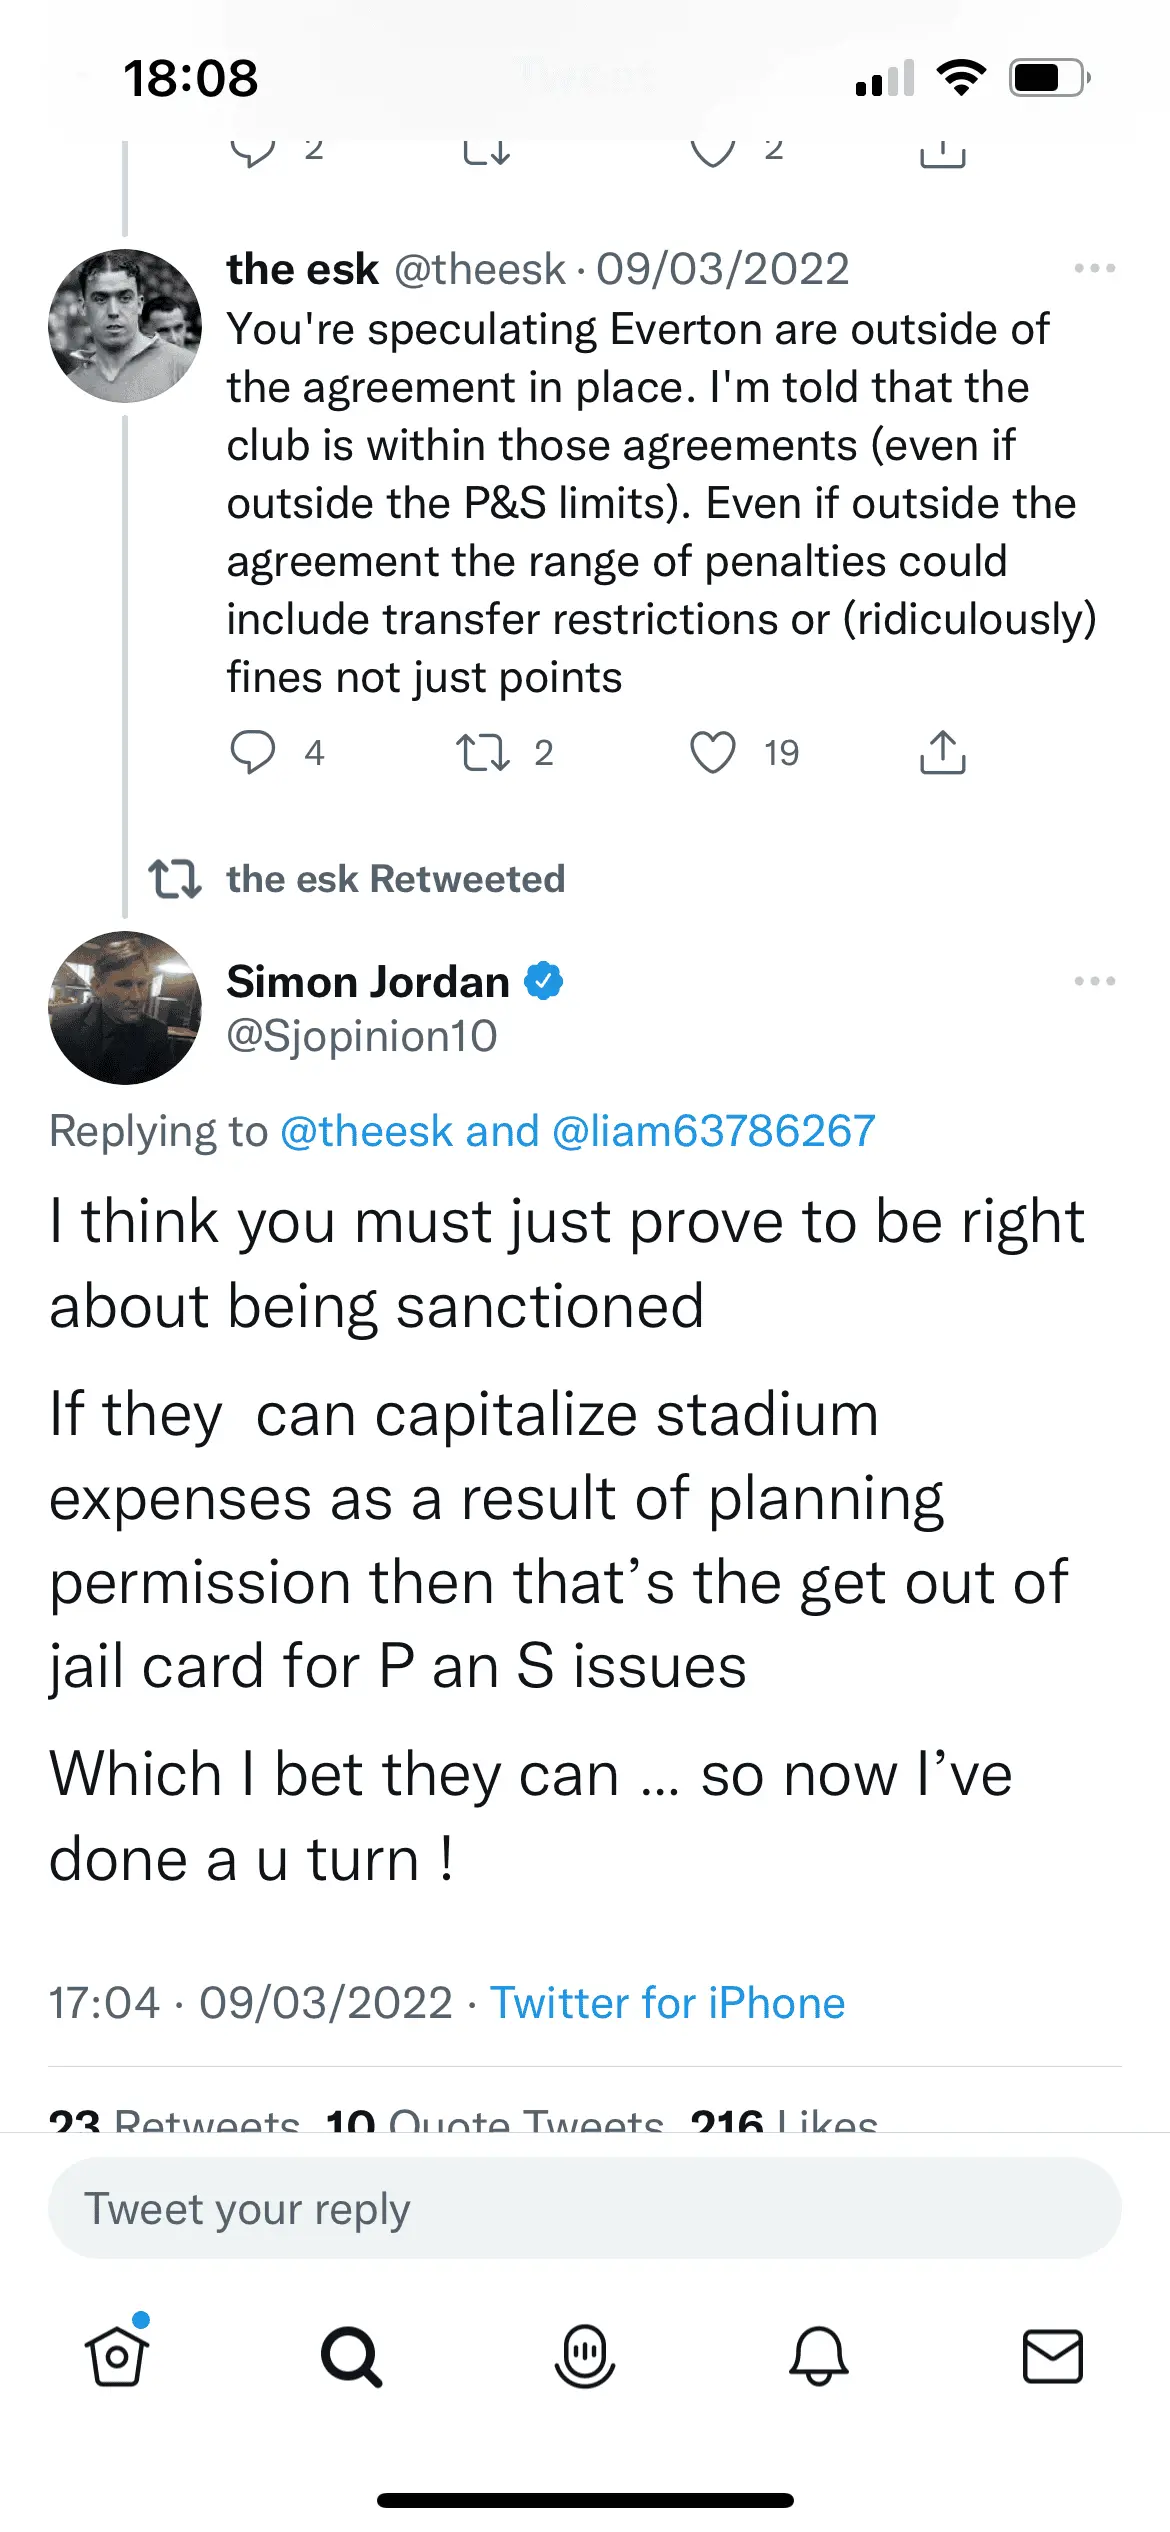Open Simon Jordan's profile picture
This screenshot has width=1170, height=2532.
coord(125,1008)
